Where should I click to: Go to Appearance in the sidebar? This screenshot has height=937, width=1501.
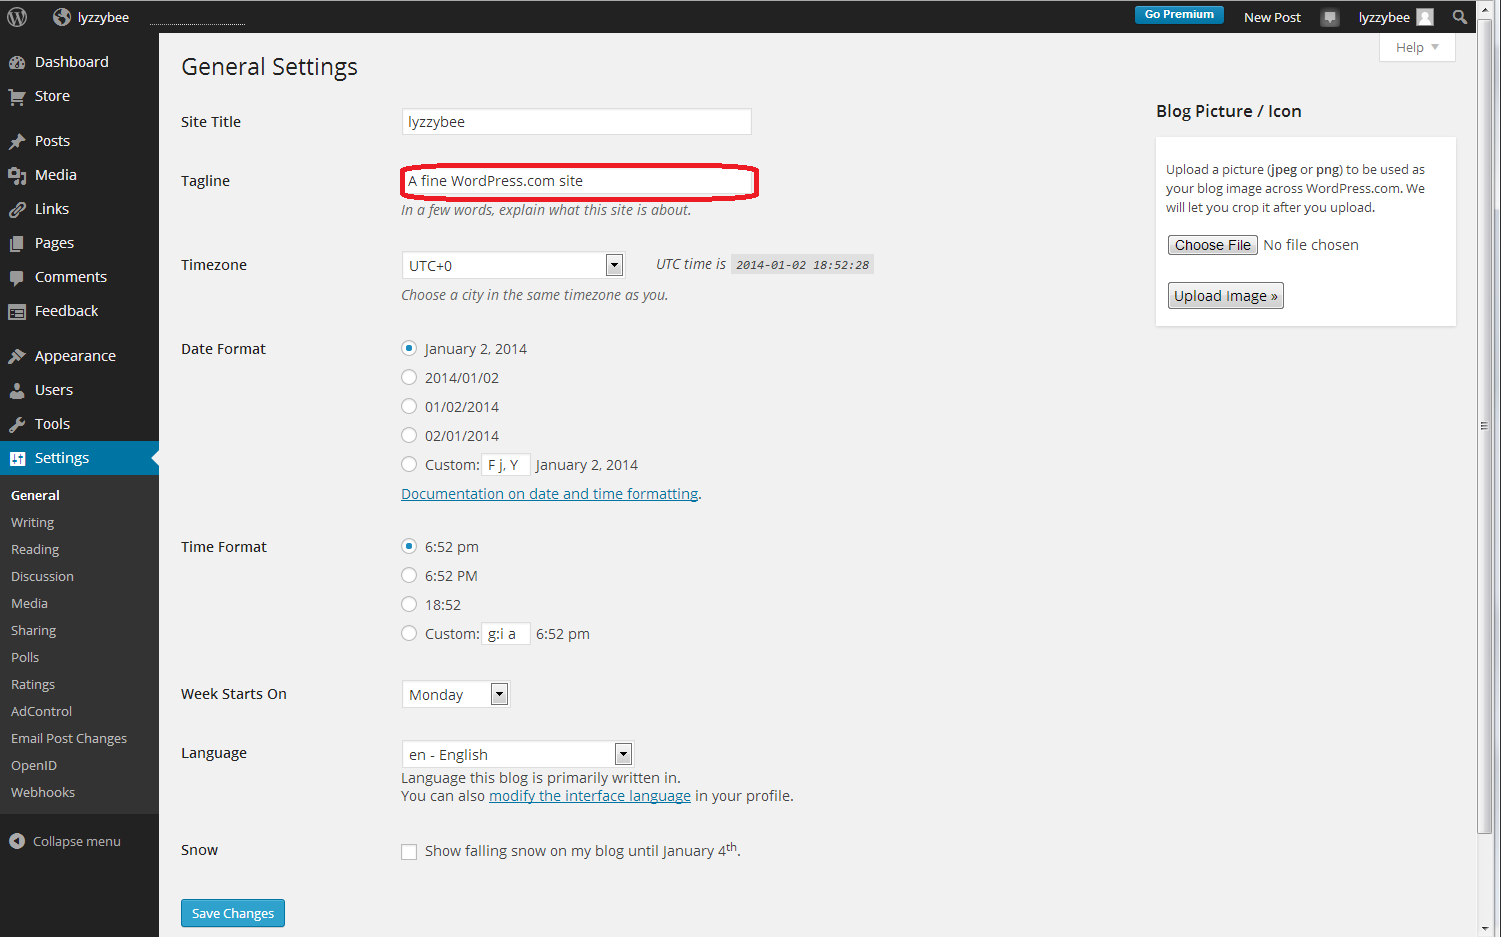click(75, 356)
